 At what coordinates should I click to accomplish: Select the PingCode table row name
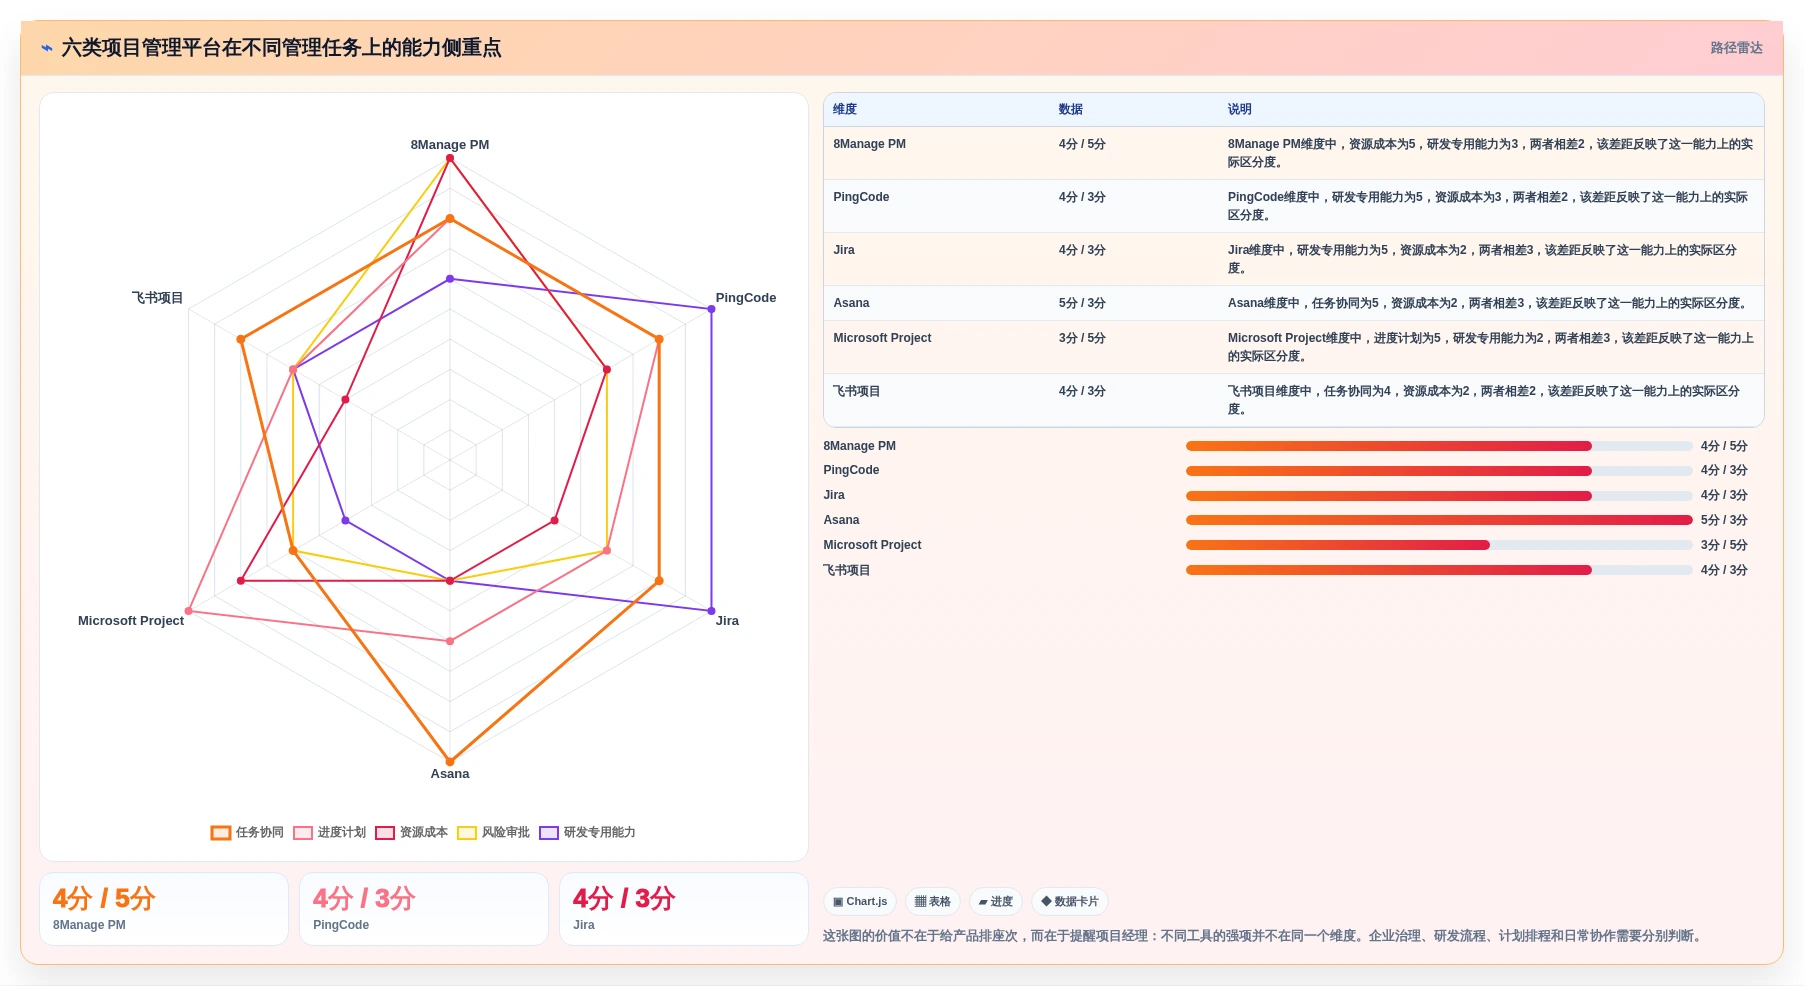point(861,197)
